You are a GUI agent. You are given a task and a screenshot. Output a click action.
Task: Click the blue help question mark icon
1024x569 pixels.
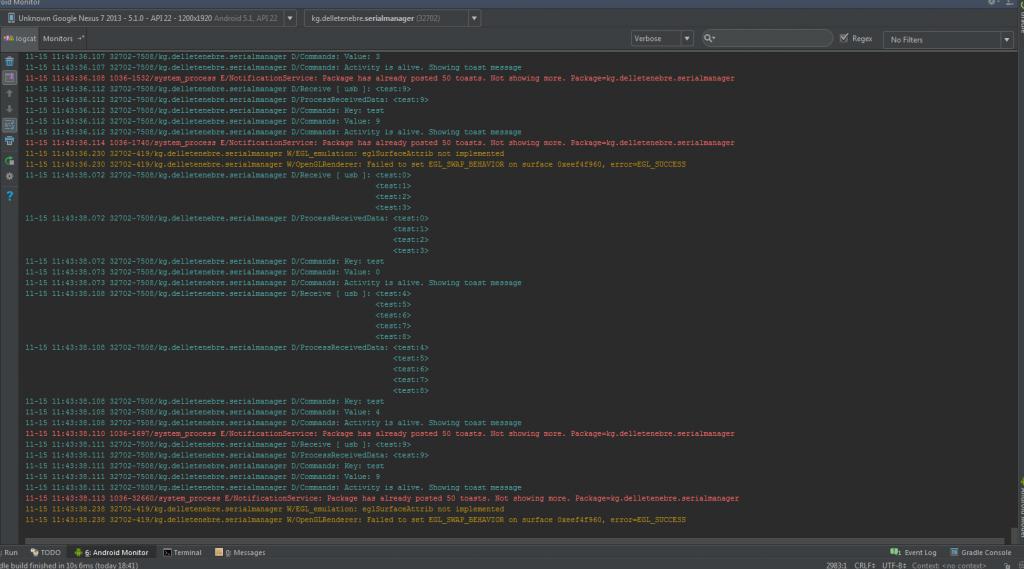(x=9, y=195)
